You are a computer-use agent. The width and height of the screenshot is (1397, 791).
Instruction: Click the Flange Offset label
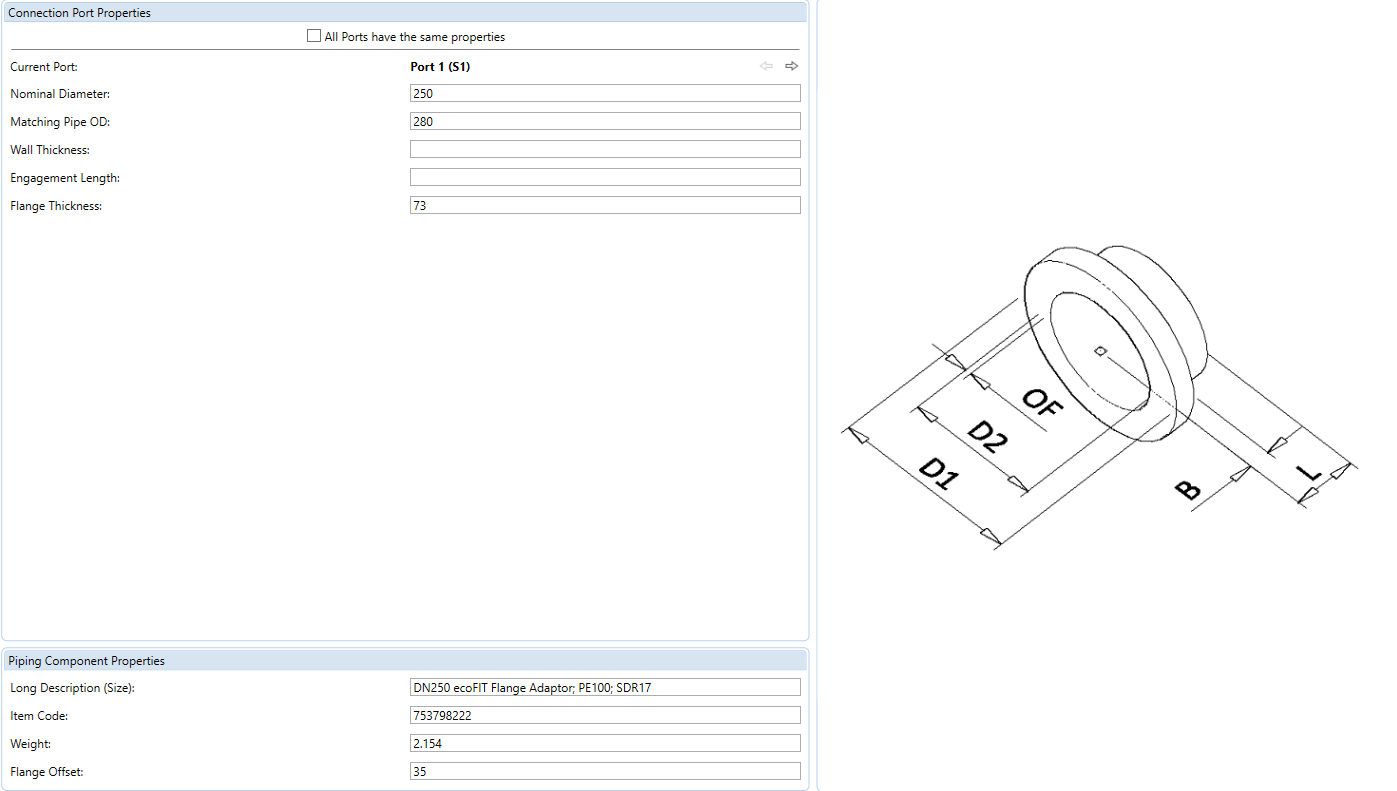48,772
